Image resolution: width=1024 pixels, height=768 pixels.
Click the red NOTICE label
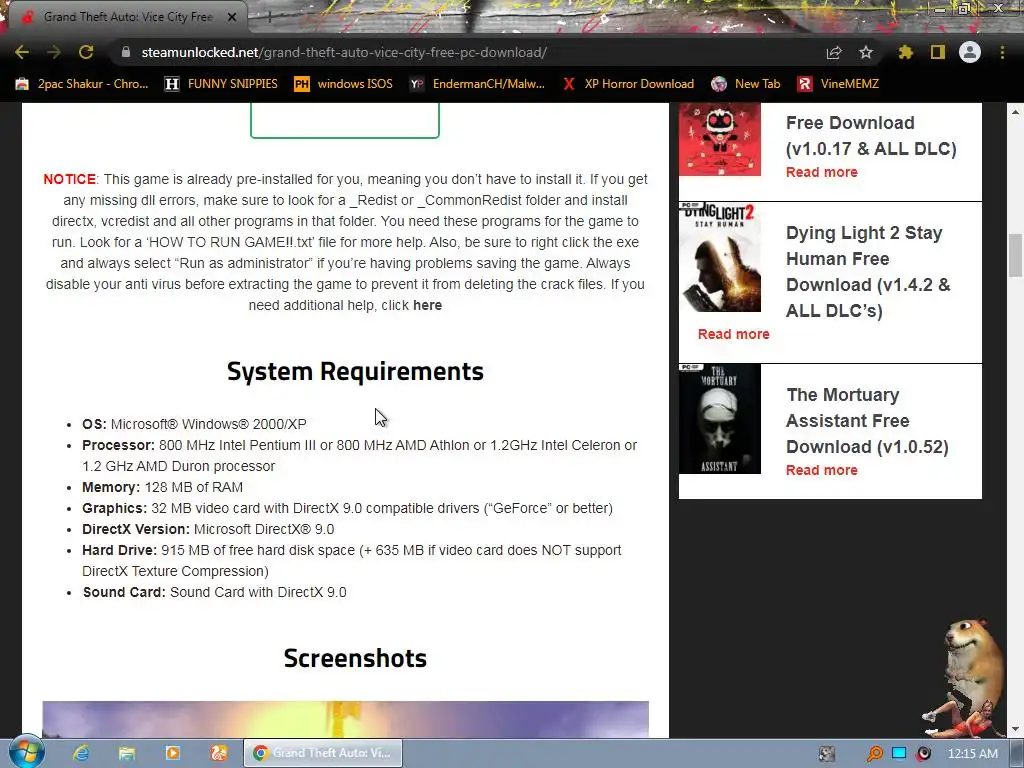click(x=69, y=179)
